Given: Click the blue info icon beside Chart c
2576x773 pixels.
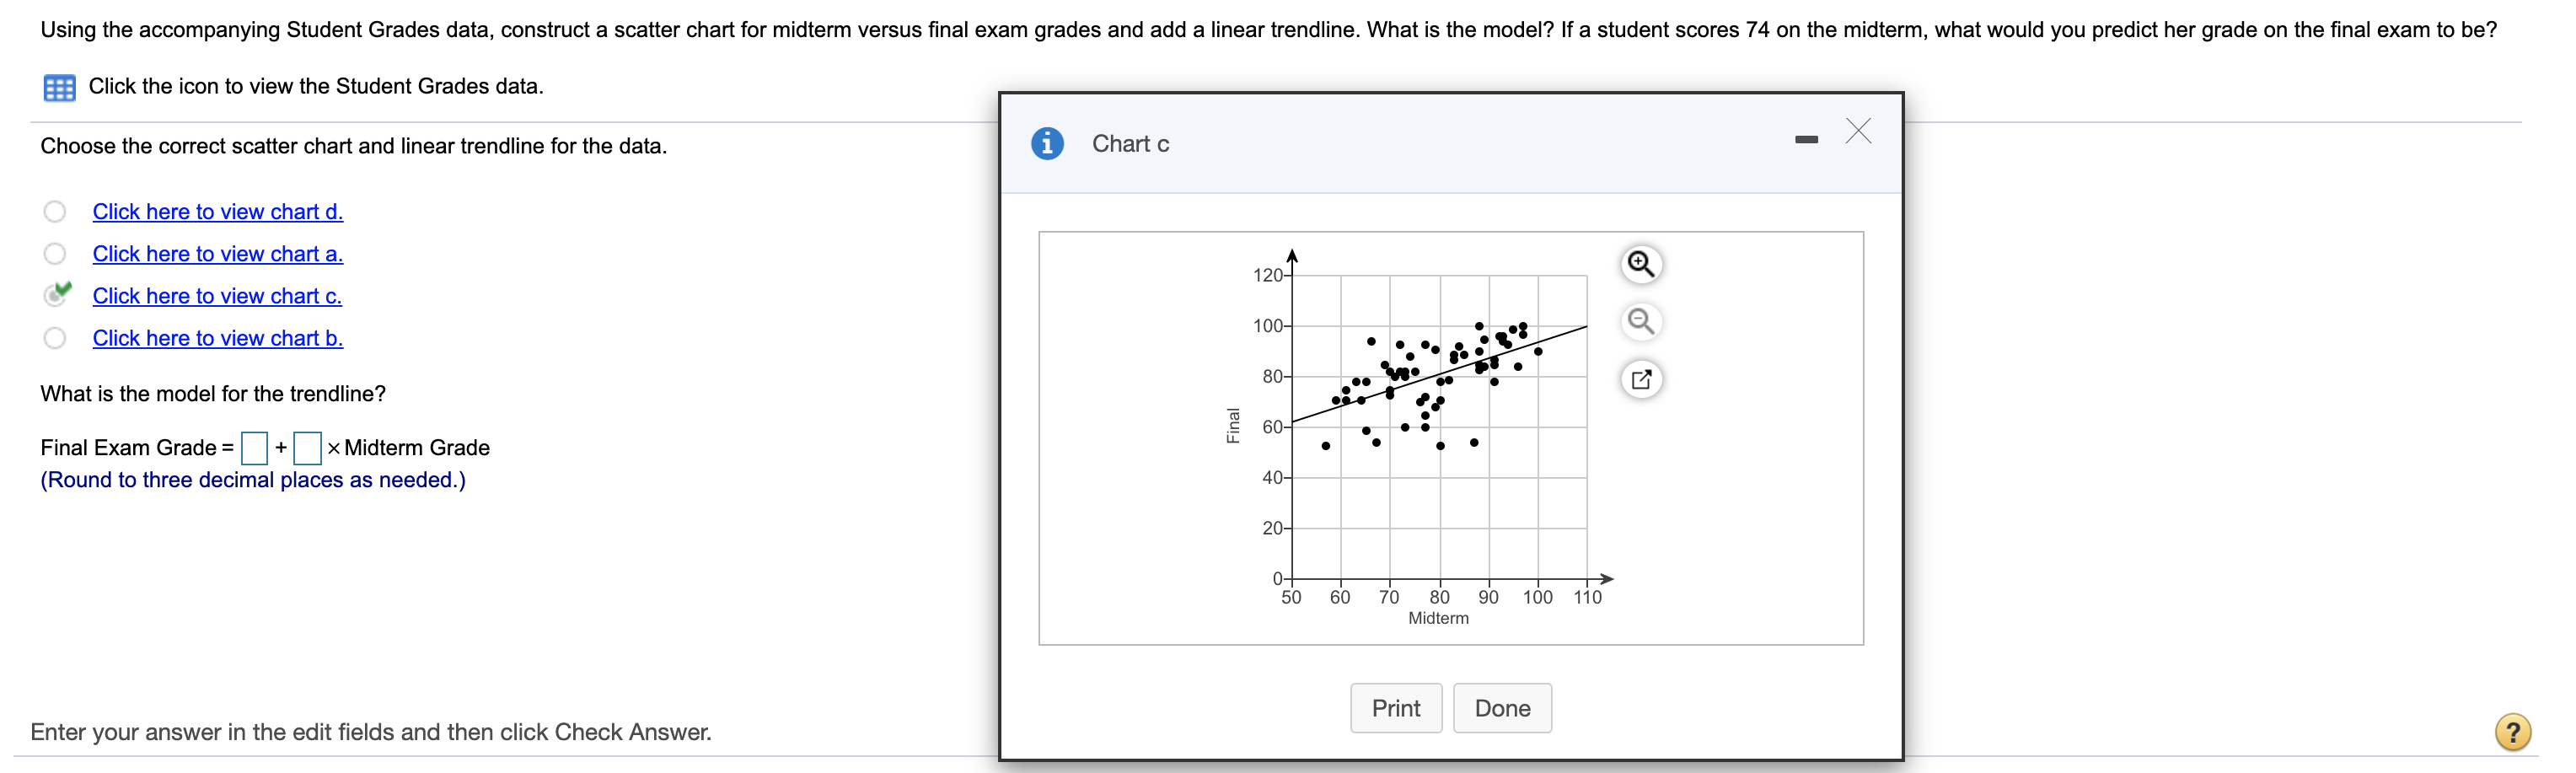Looking at the screenshot, I should 1046,144.
